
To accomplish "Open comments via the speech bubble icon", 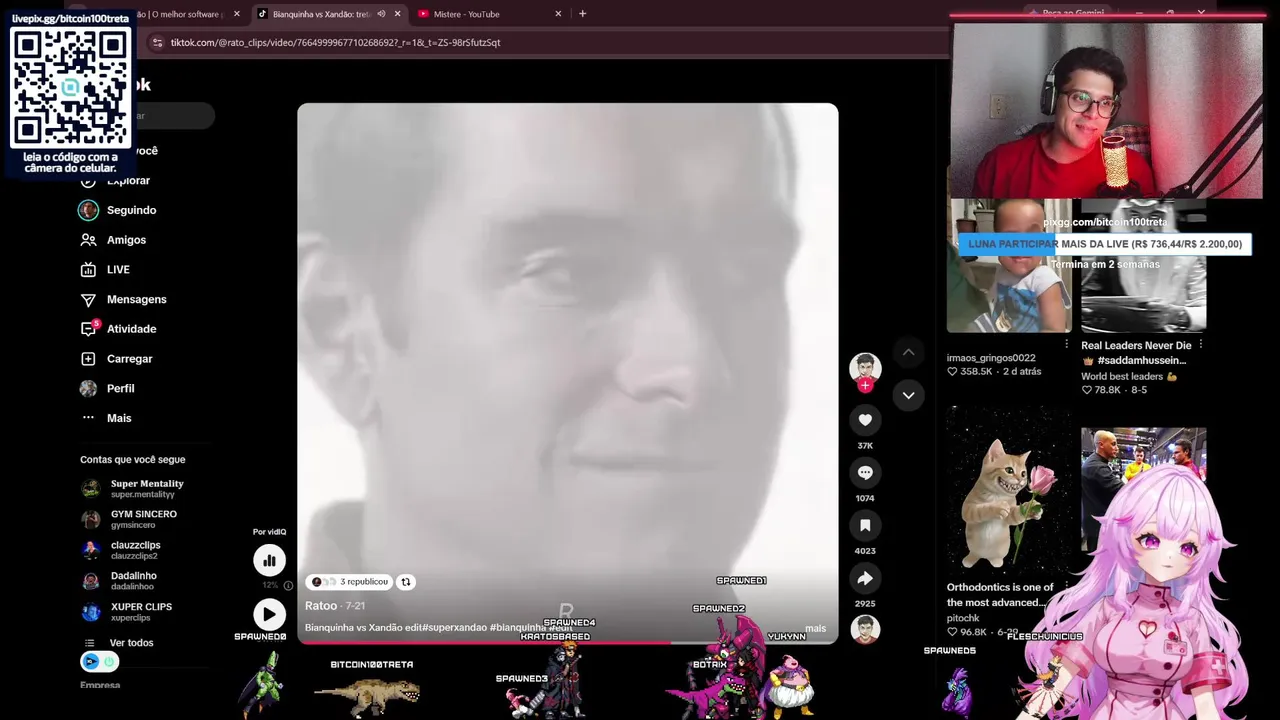I will (x=865, y=473).
